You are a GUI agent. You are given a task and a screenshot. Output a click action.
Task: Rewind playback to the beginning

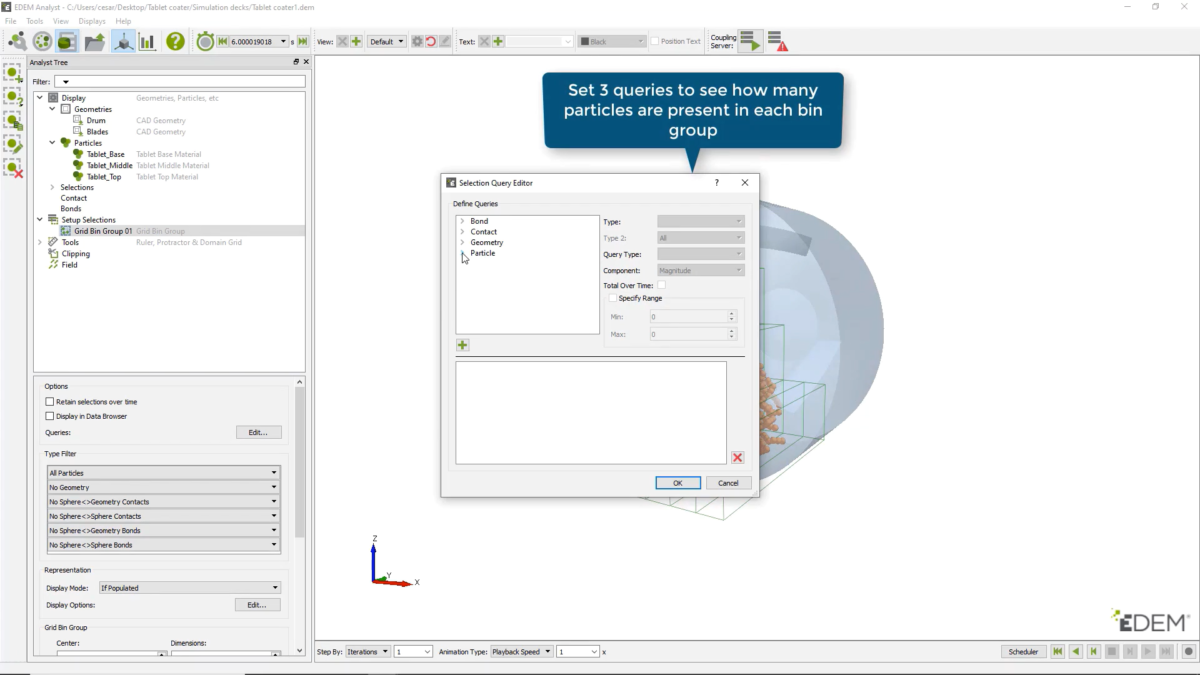1057,652
